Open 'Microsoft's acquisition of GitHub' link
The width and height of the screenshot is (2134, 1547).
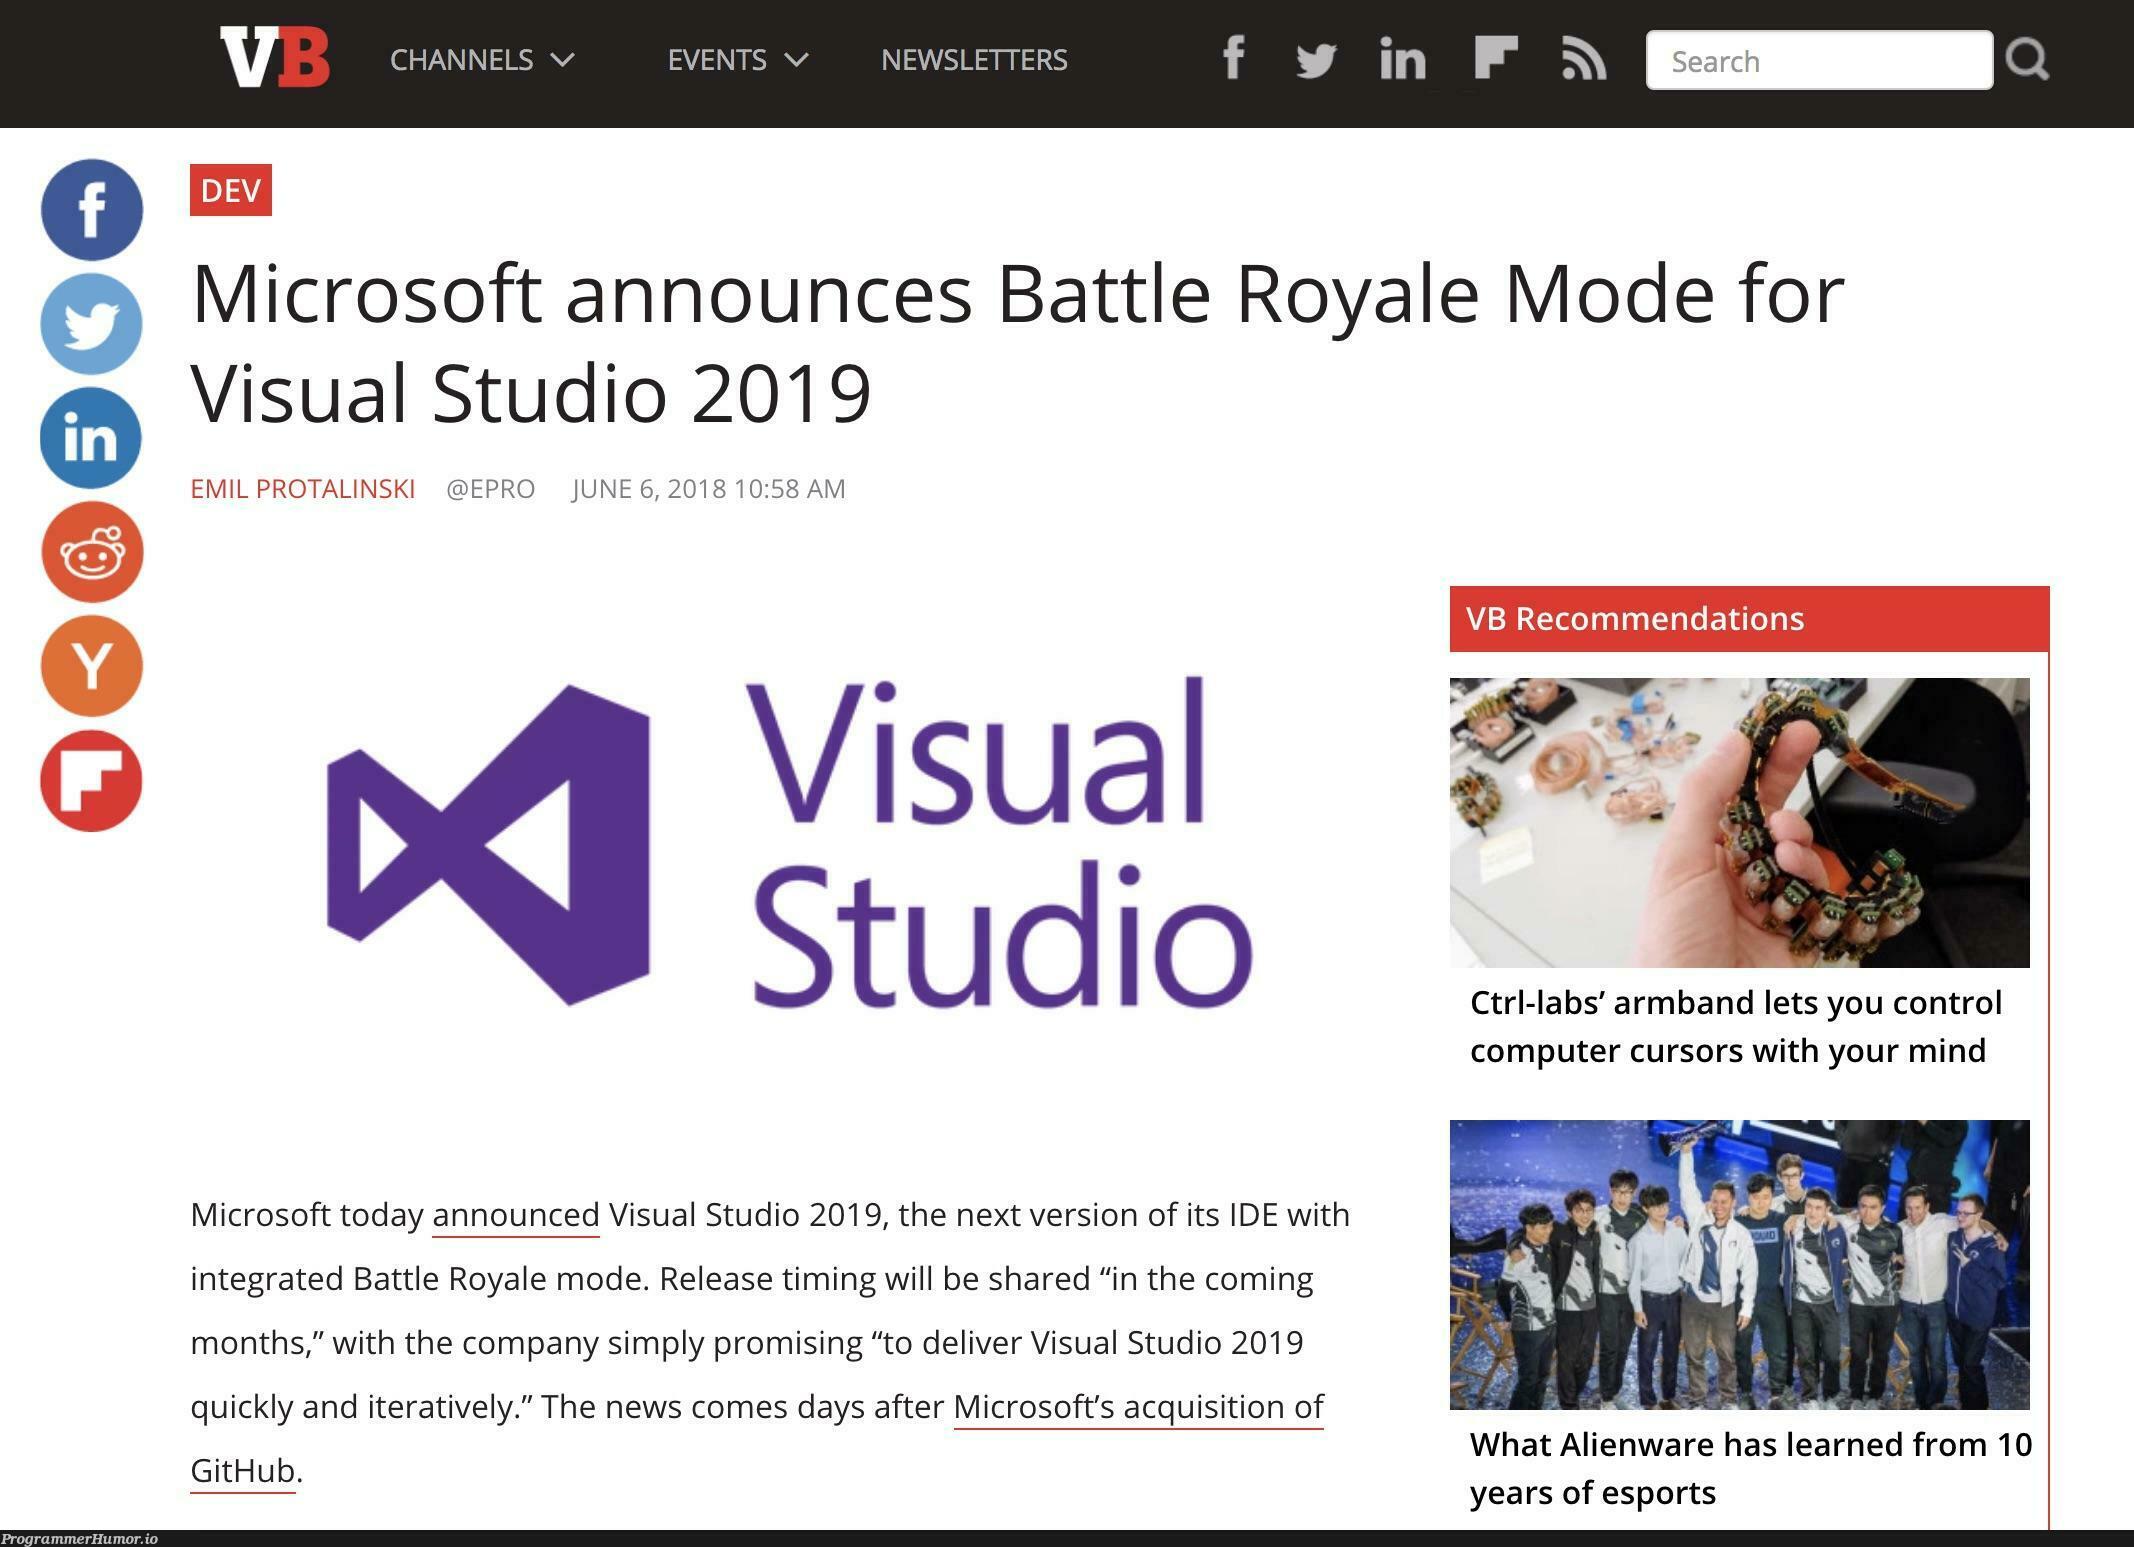pos(1139,1407)
